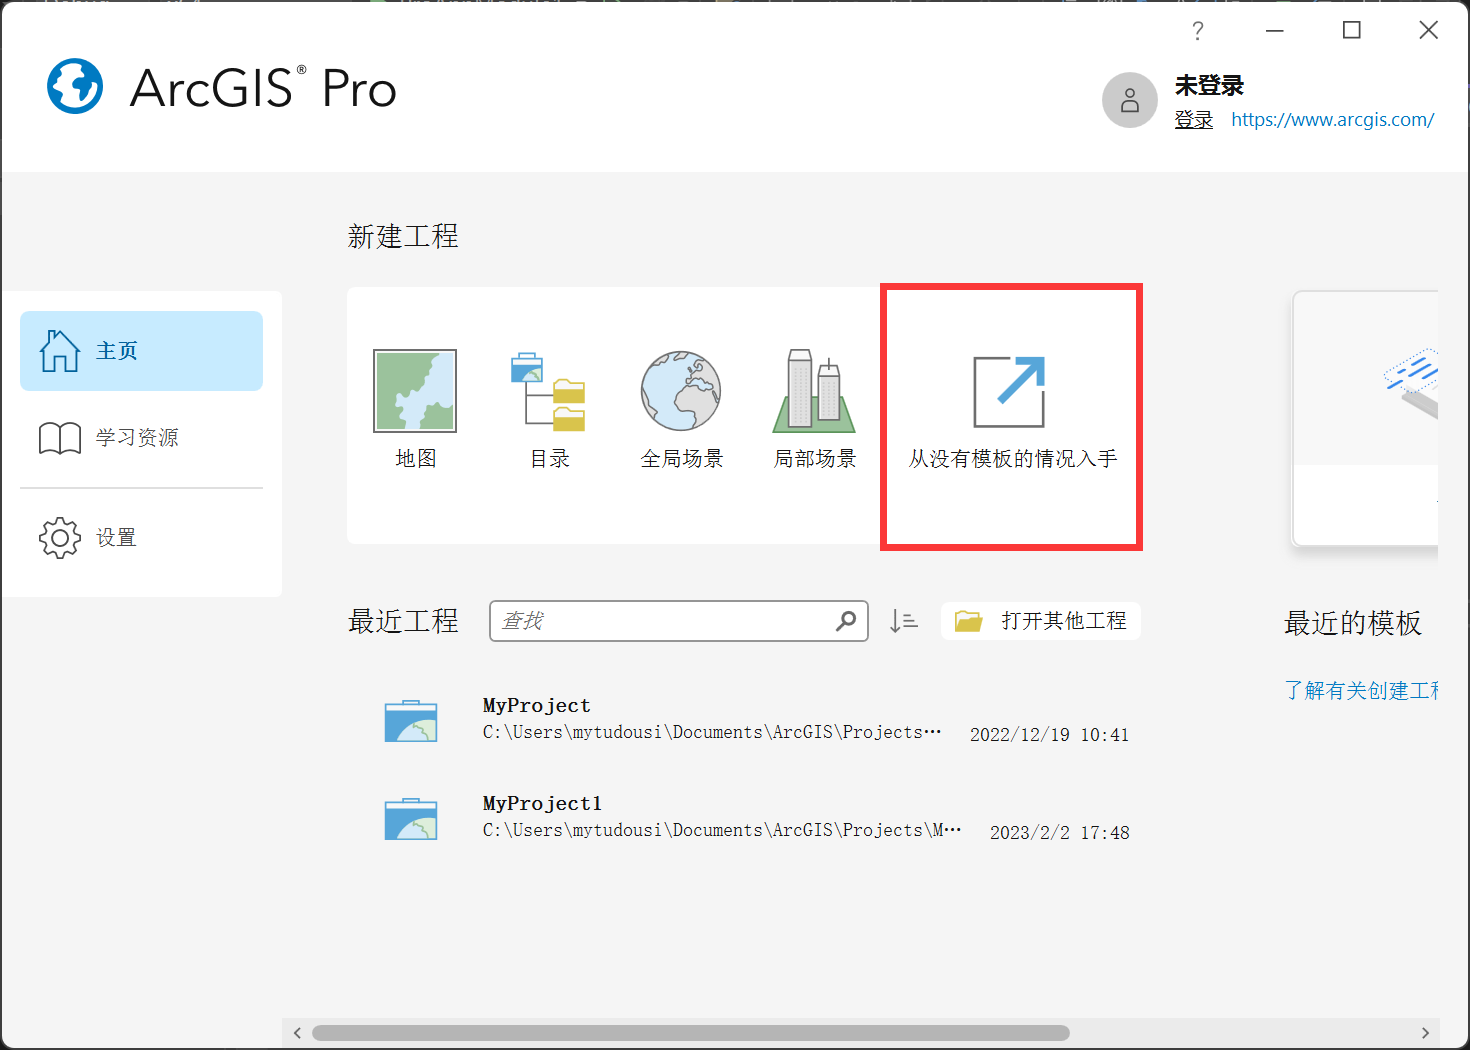Image resolution: width=1470 pixels, height=1050 pixels.
Task: Open the 设置 settings tab
Action: click(x=141, y=538)
